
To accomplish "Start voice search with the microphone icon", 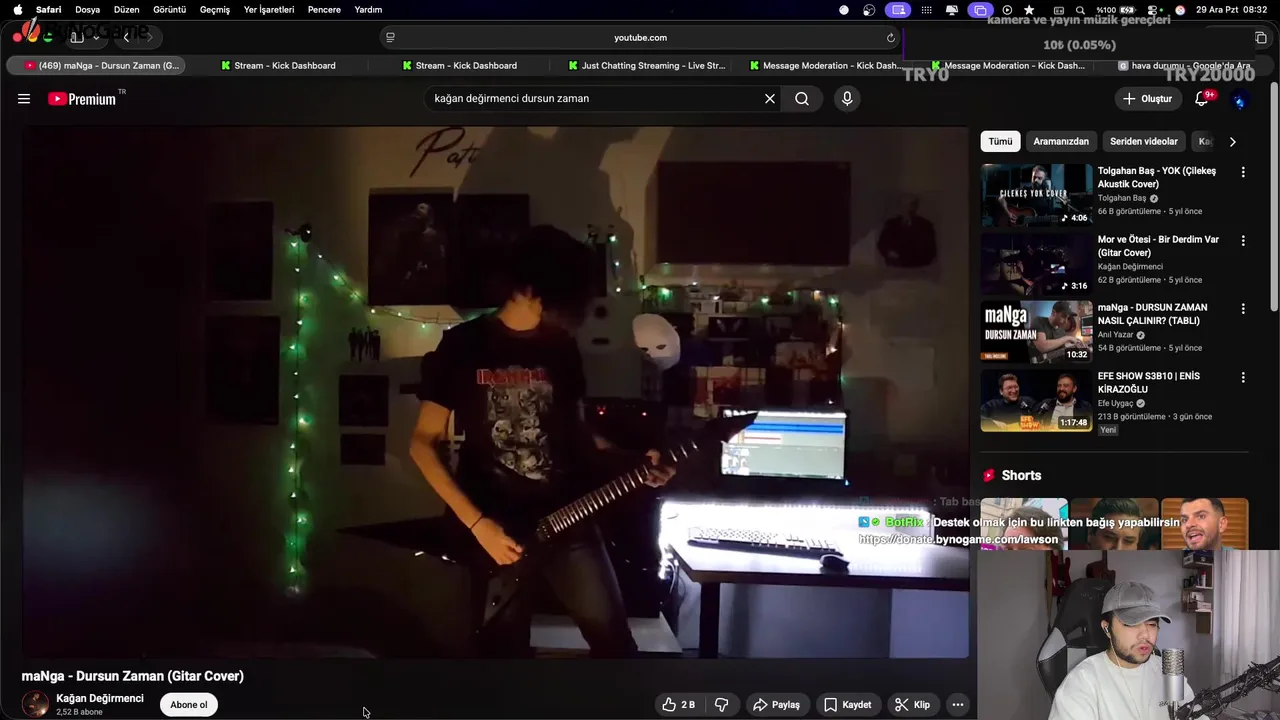I will click(x=847, y=99).
